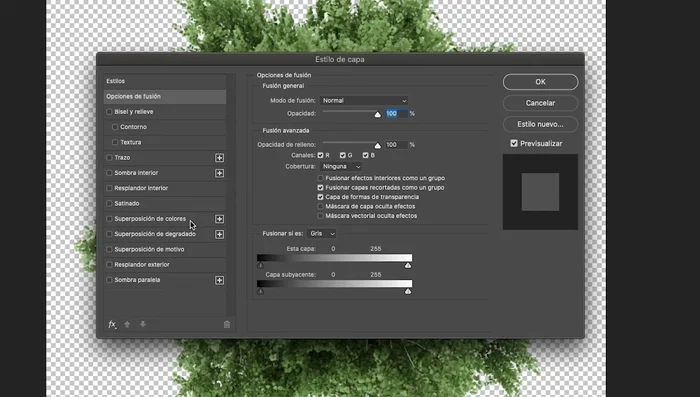The height and width of the screenshot is (397, 700).
Task: Enable the Superposición de motivo checkbox
Action: [x=109, y=249]
